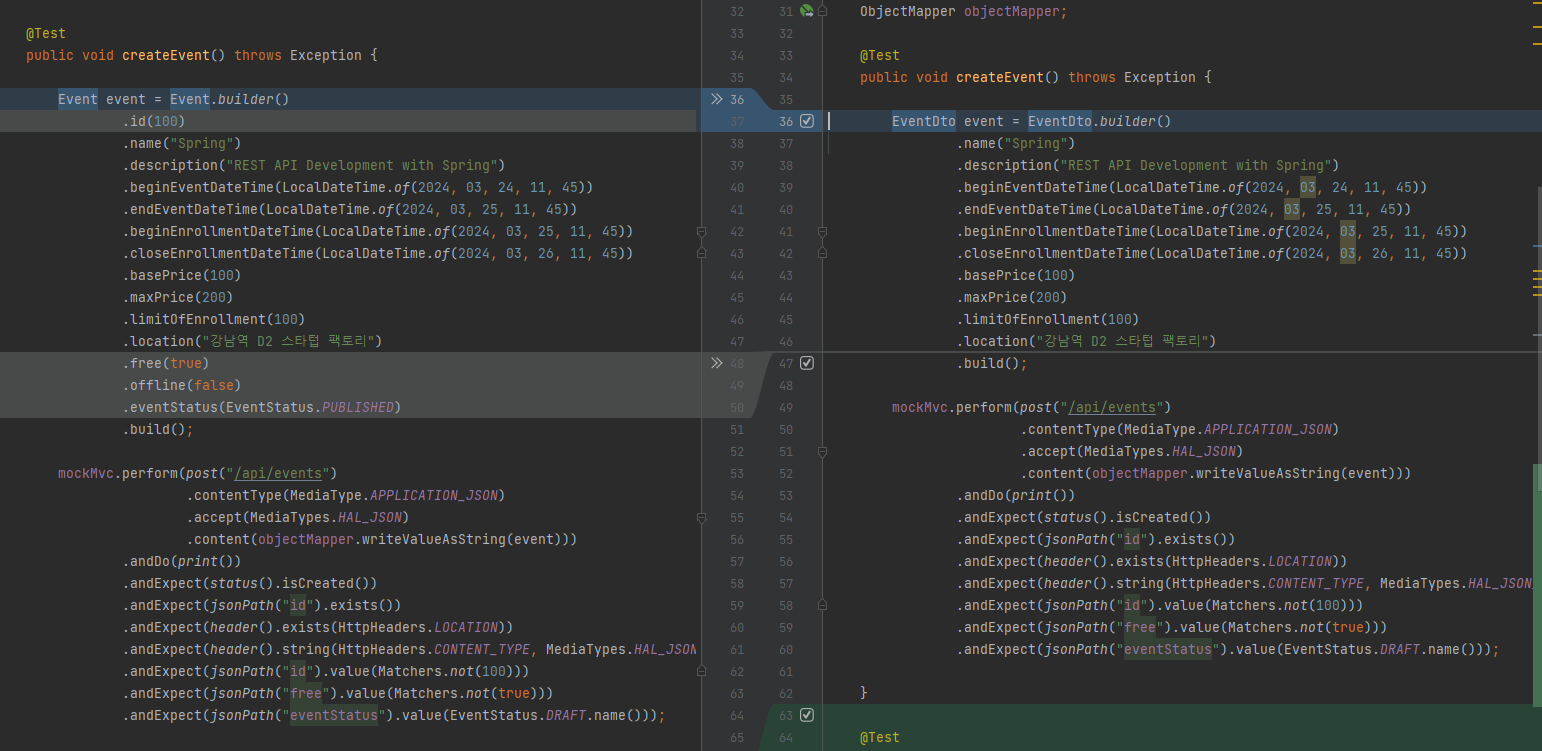Click the @Test annotation above left createEvent
The height and width of the screenshot is (751, 1542).
(x=46, y=33)
